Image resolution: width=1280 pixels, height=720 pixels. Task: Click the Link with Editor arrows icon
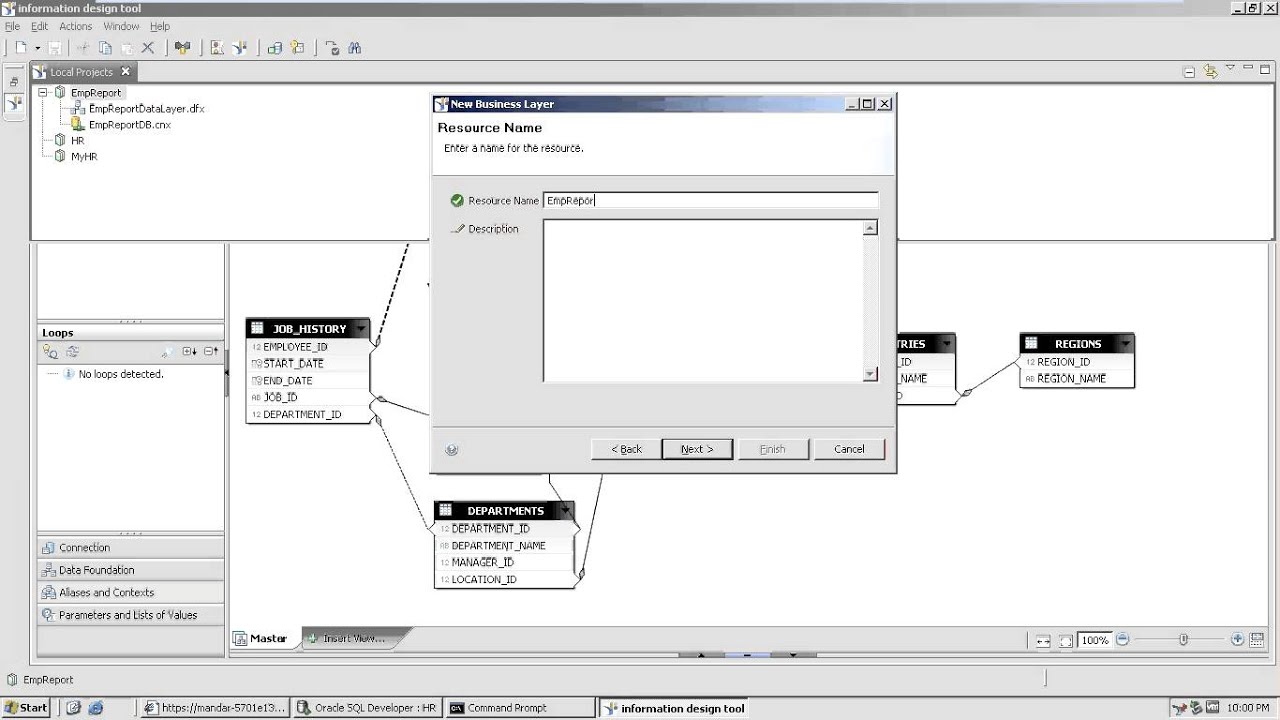point(1210,71)
